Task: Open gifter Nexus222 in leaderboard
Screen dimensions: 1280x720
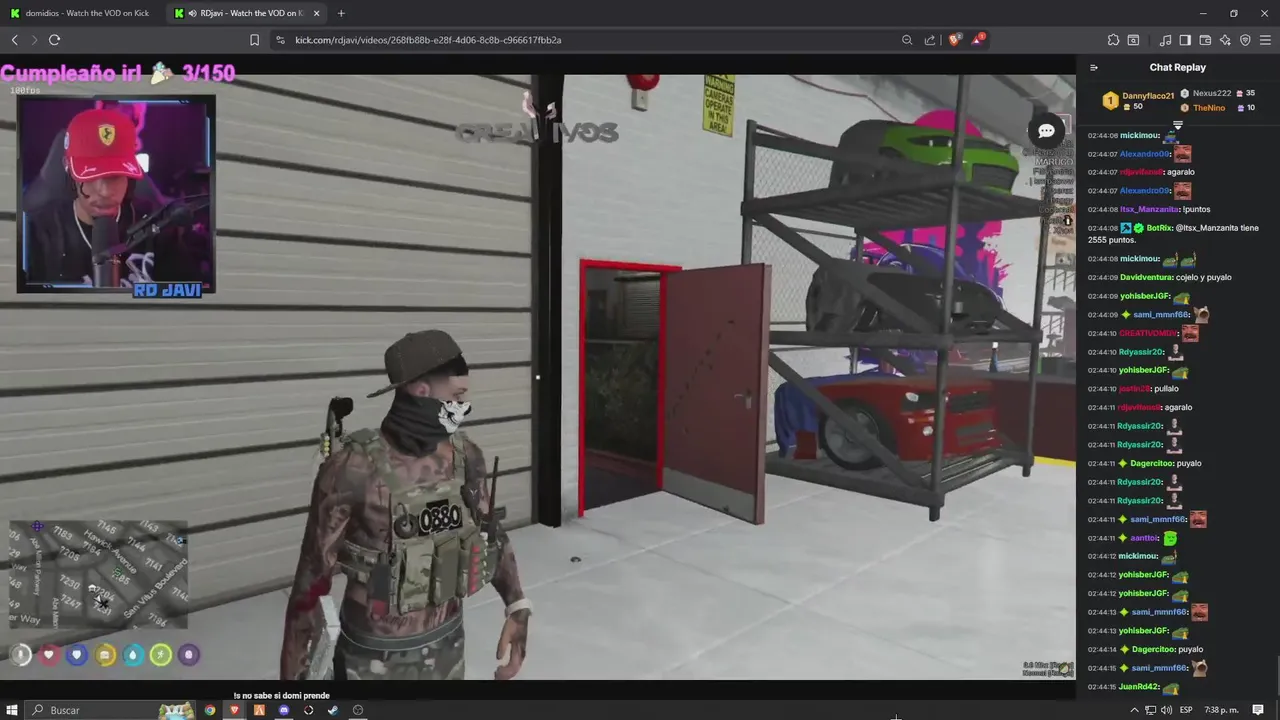Action: [1212, 93]
